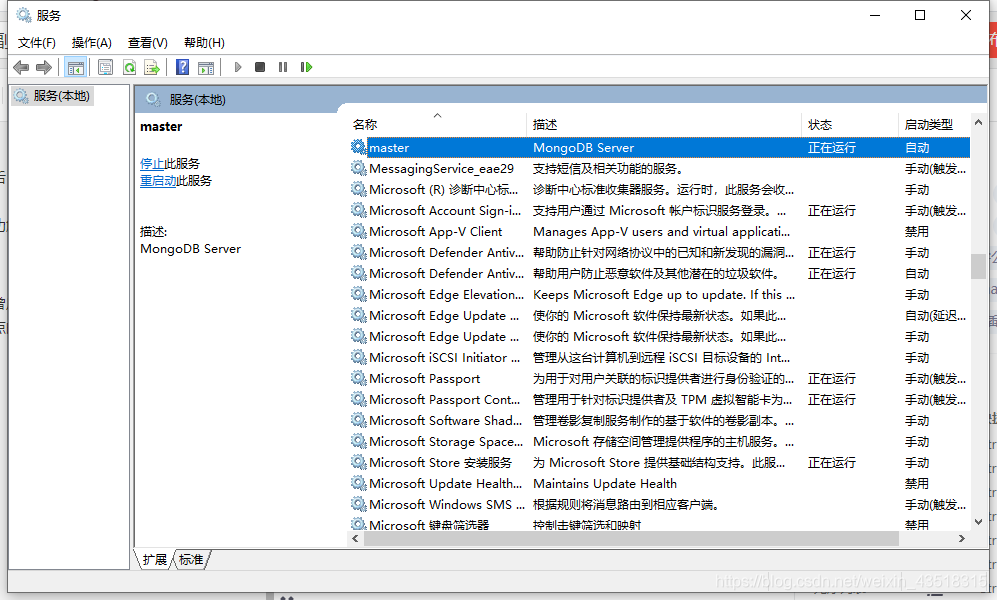Click the gear icon of master service

359,147
